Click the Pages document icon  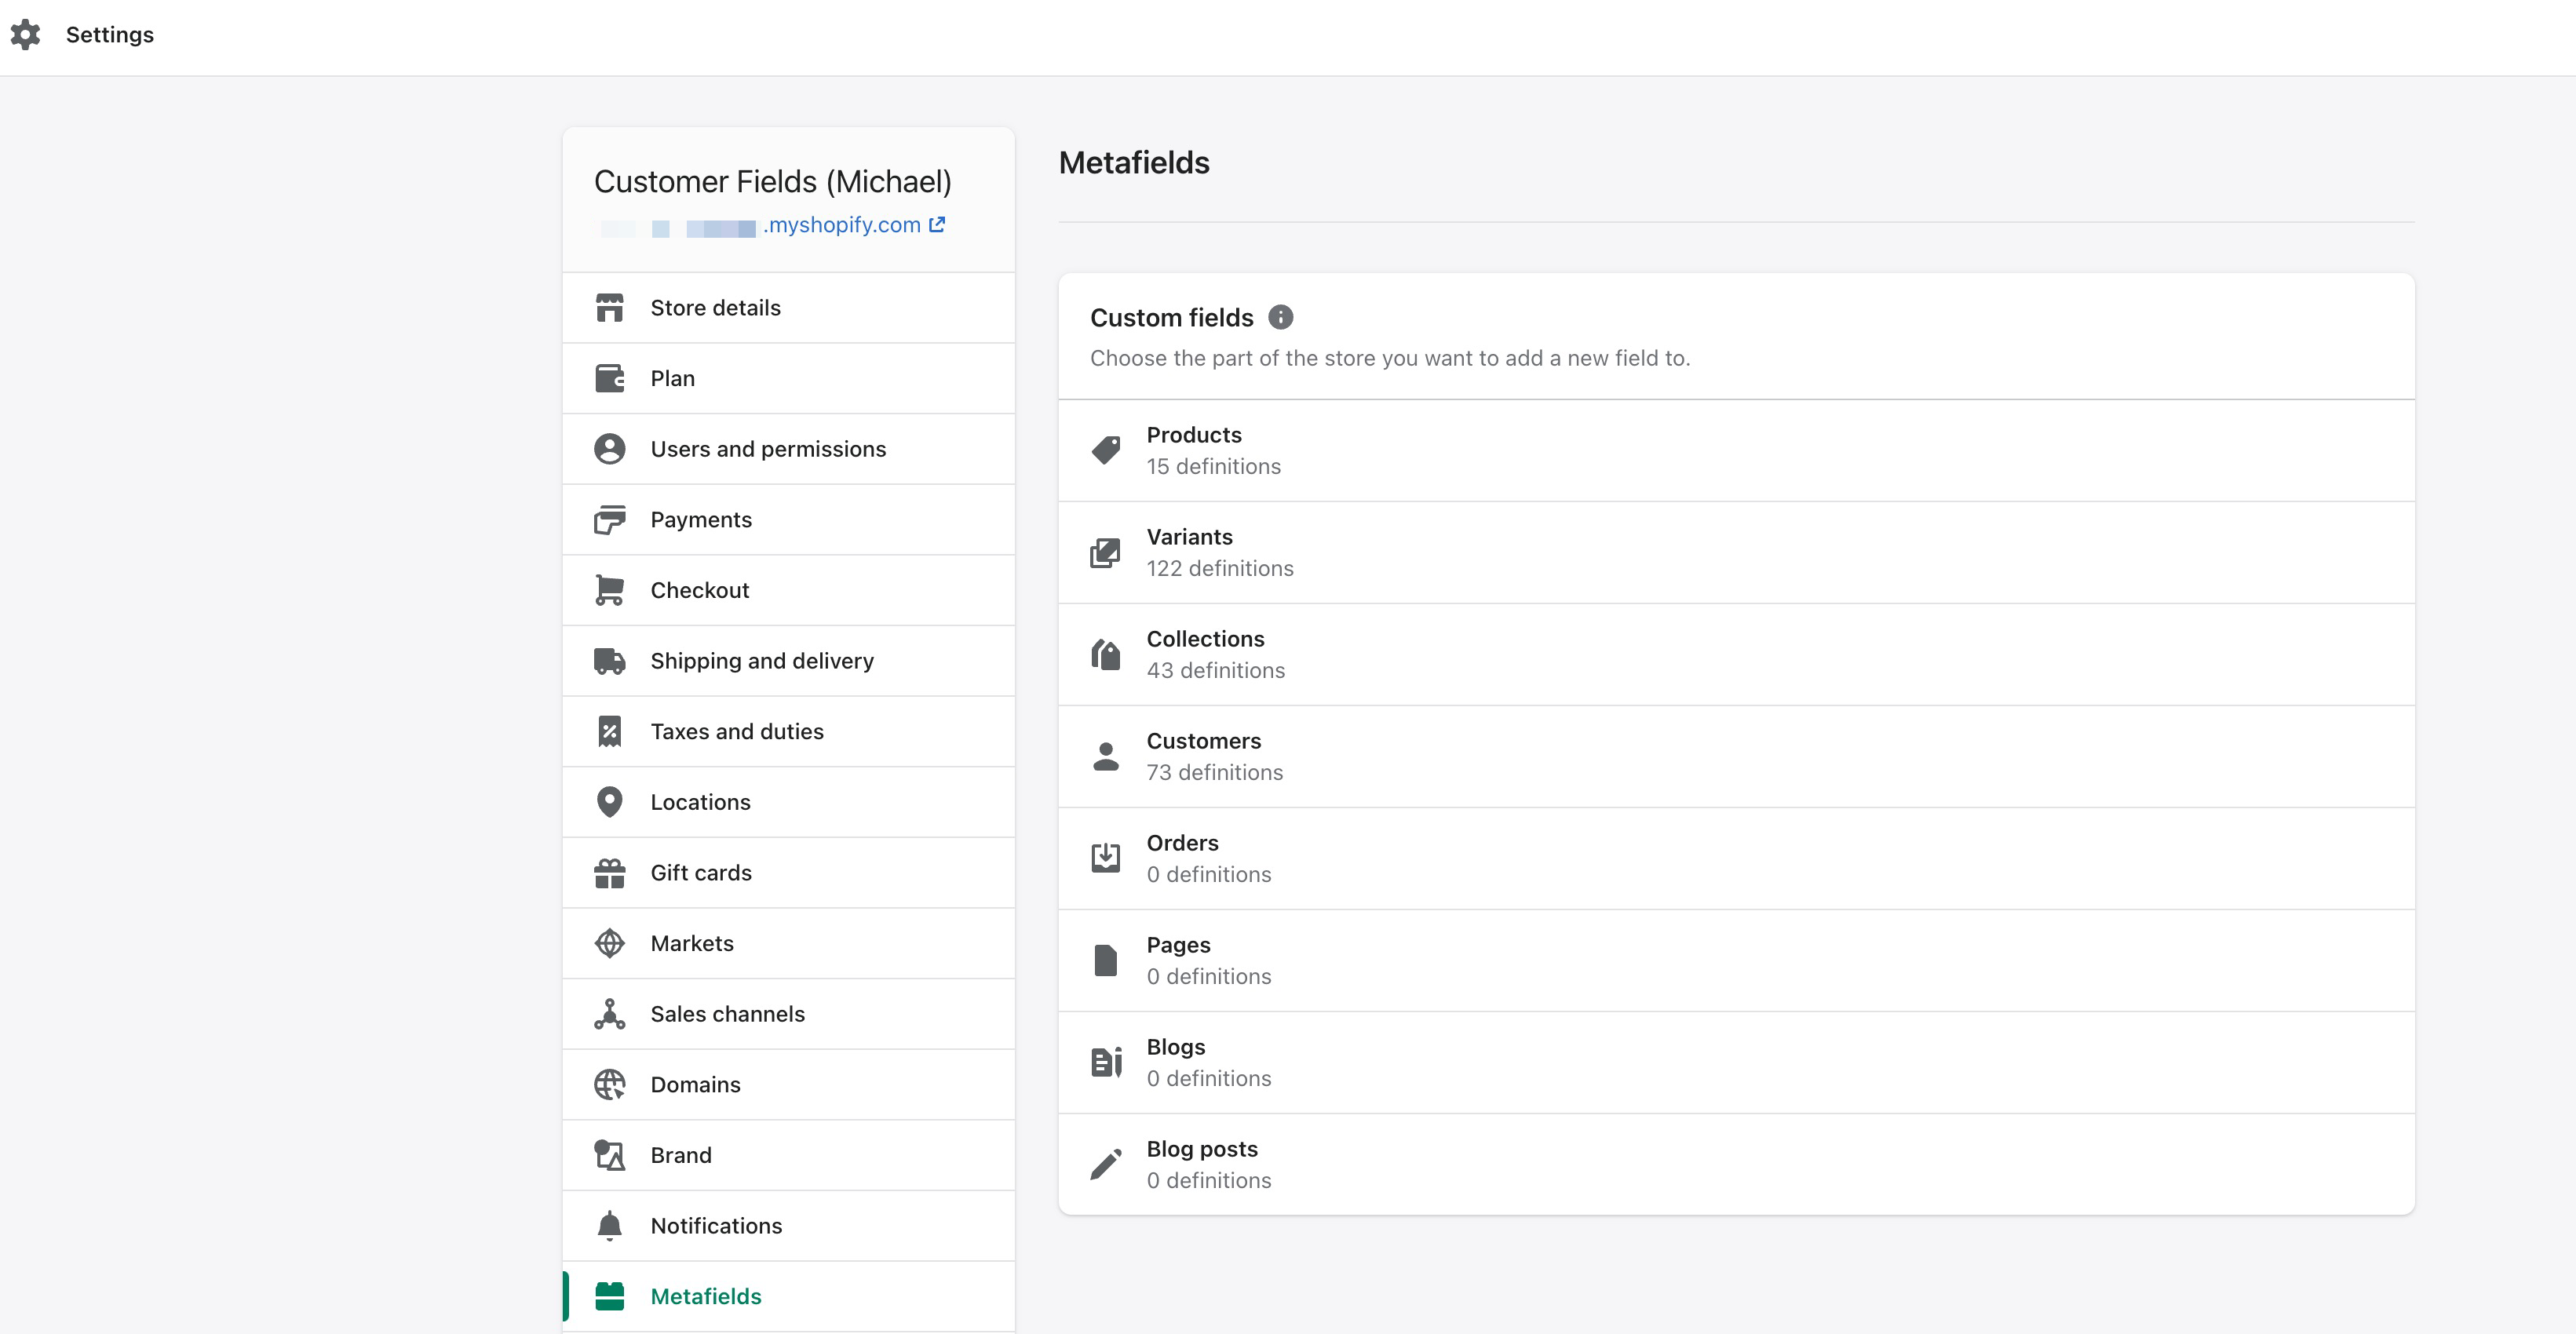point(1105,960)
